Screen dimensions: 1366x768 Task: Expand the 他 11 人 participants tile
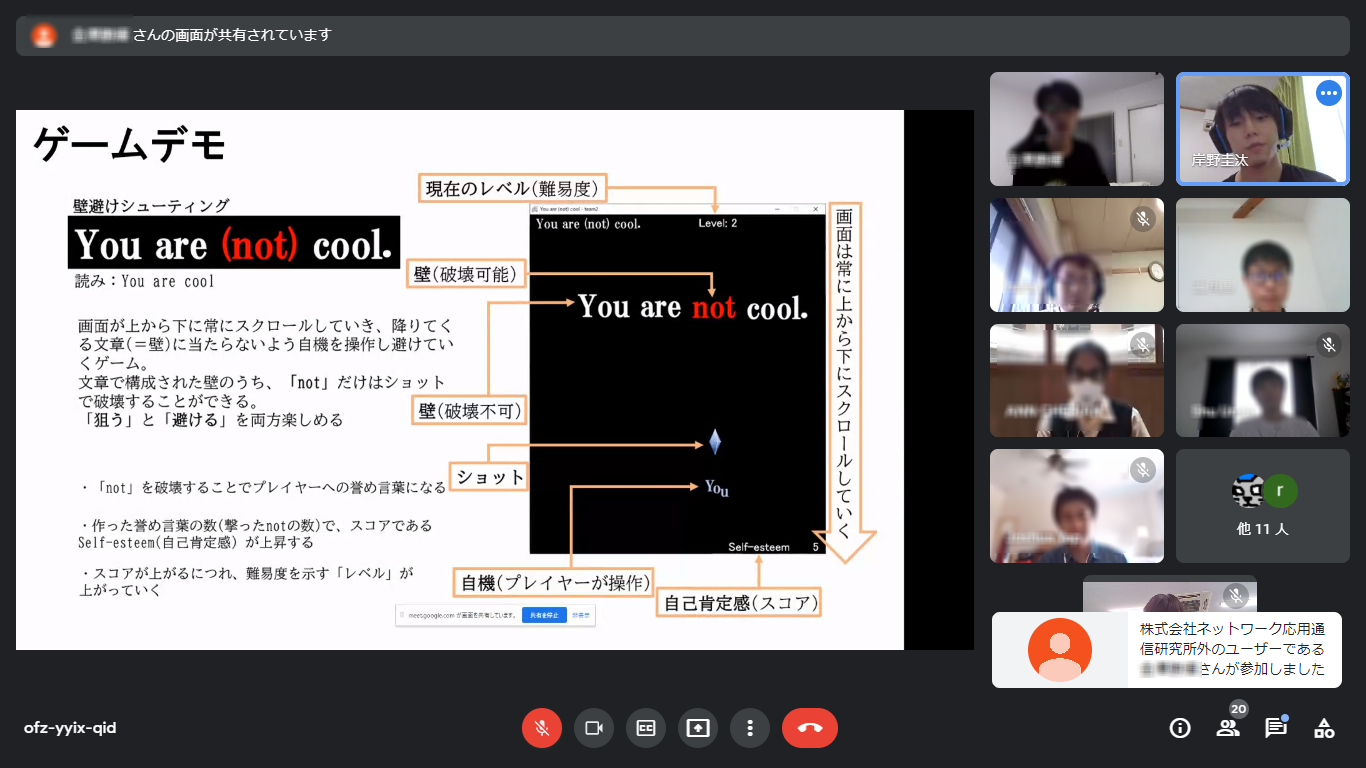point(1262,506)
